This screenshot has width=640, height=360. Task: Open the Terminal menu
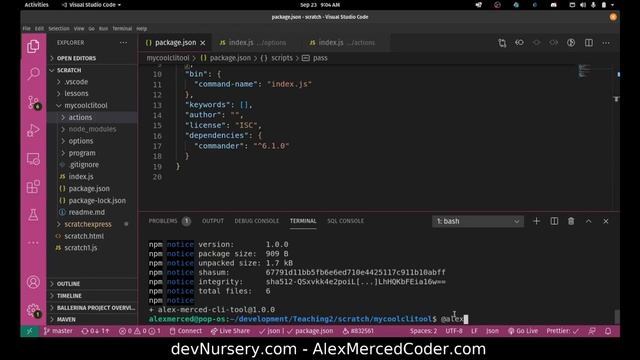point(122,29)
